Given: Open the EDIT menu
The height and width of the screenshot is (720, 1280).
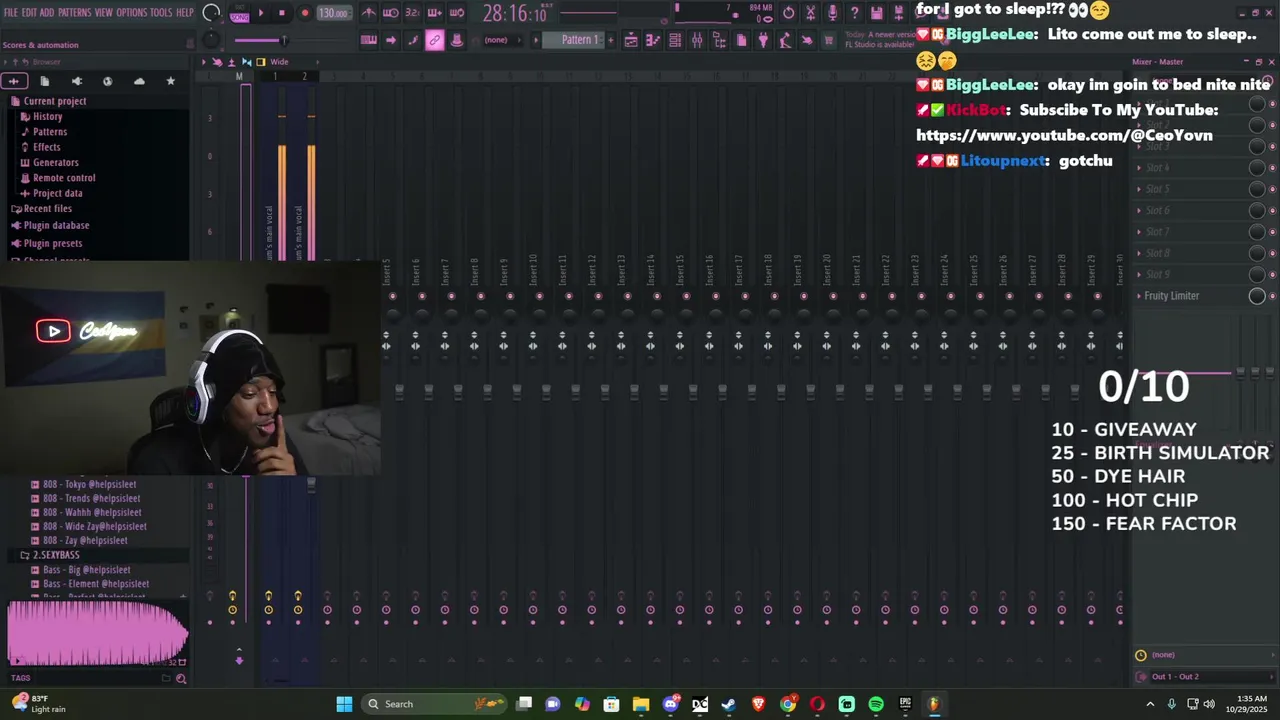Looking at the screenshot, I should point(29,12).
